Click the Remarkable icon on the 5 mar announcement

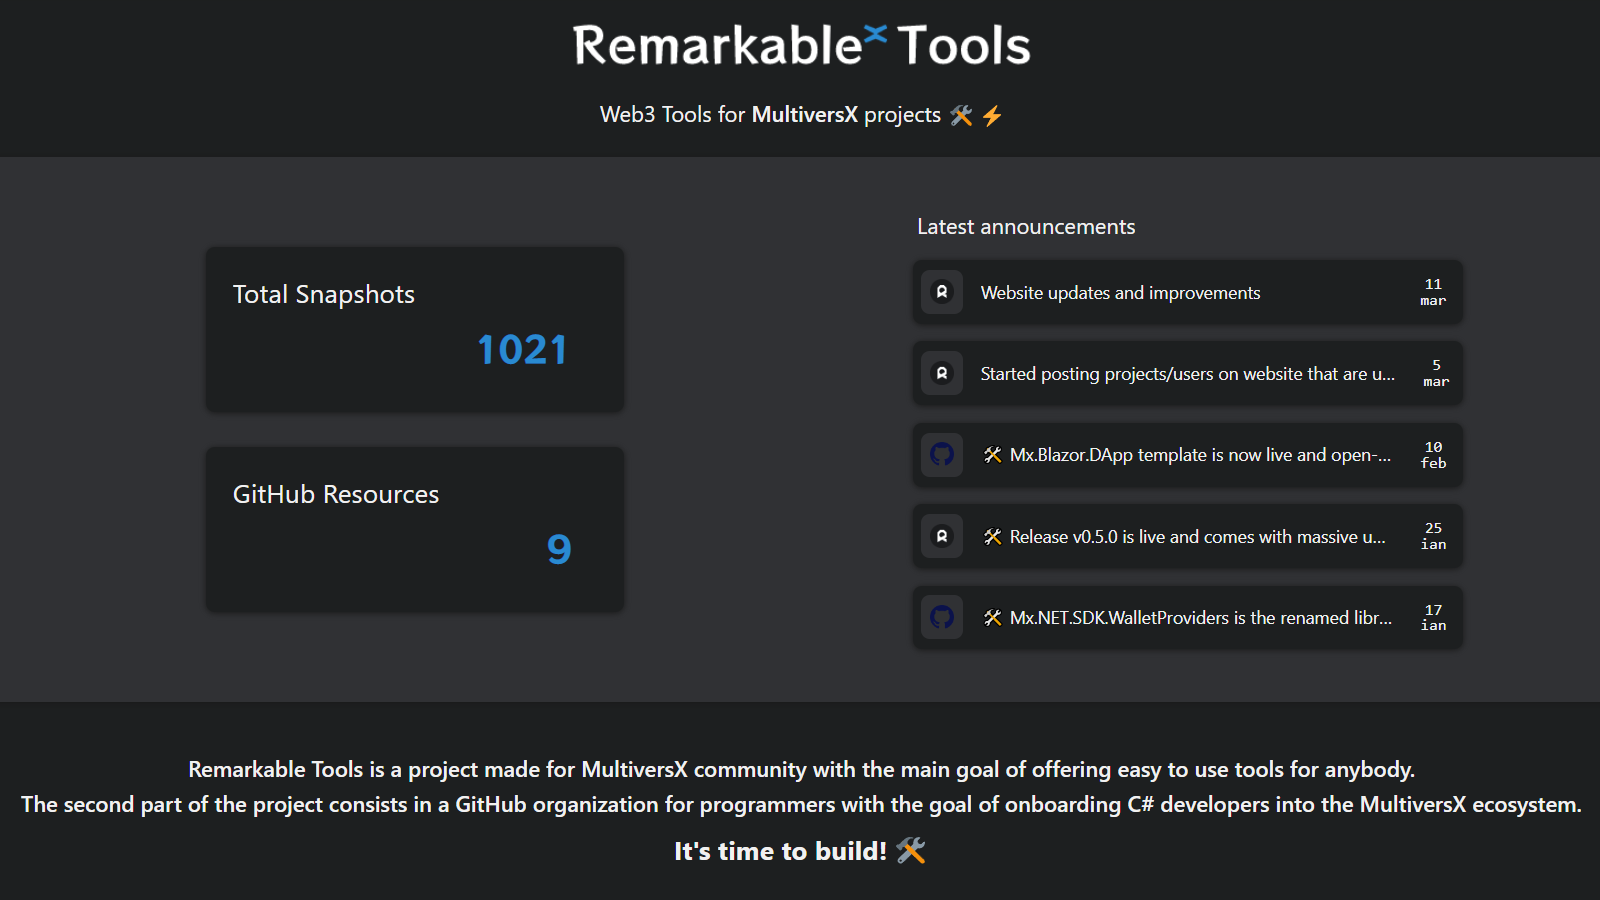(941, 373)
